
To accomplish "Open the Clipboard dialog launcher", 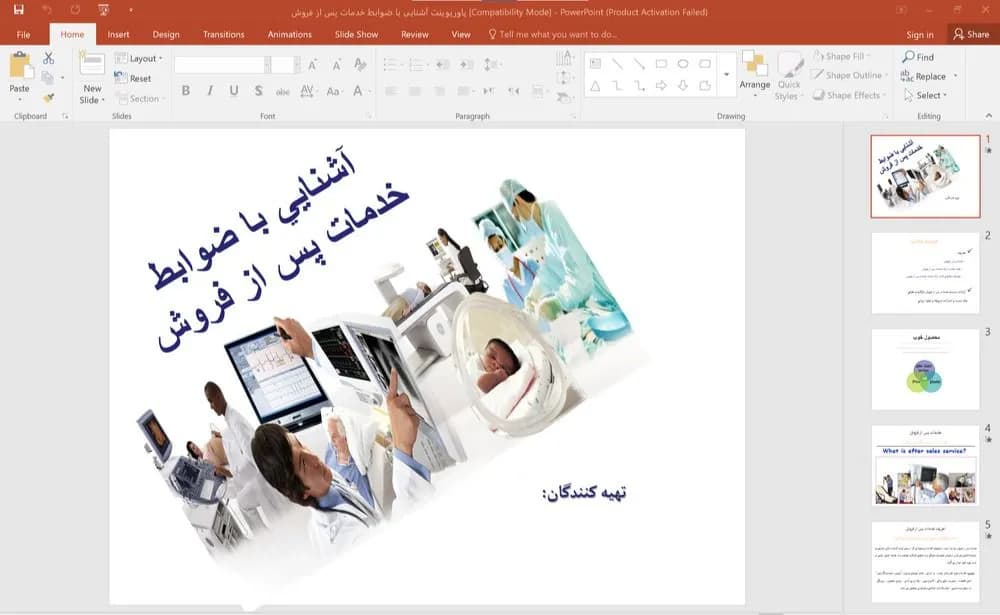I will 65,116.
